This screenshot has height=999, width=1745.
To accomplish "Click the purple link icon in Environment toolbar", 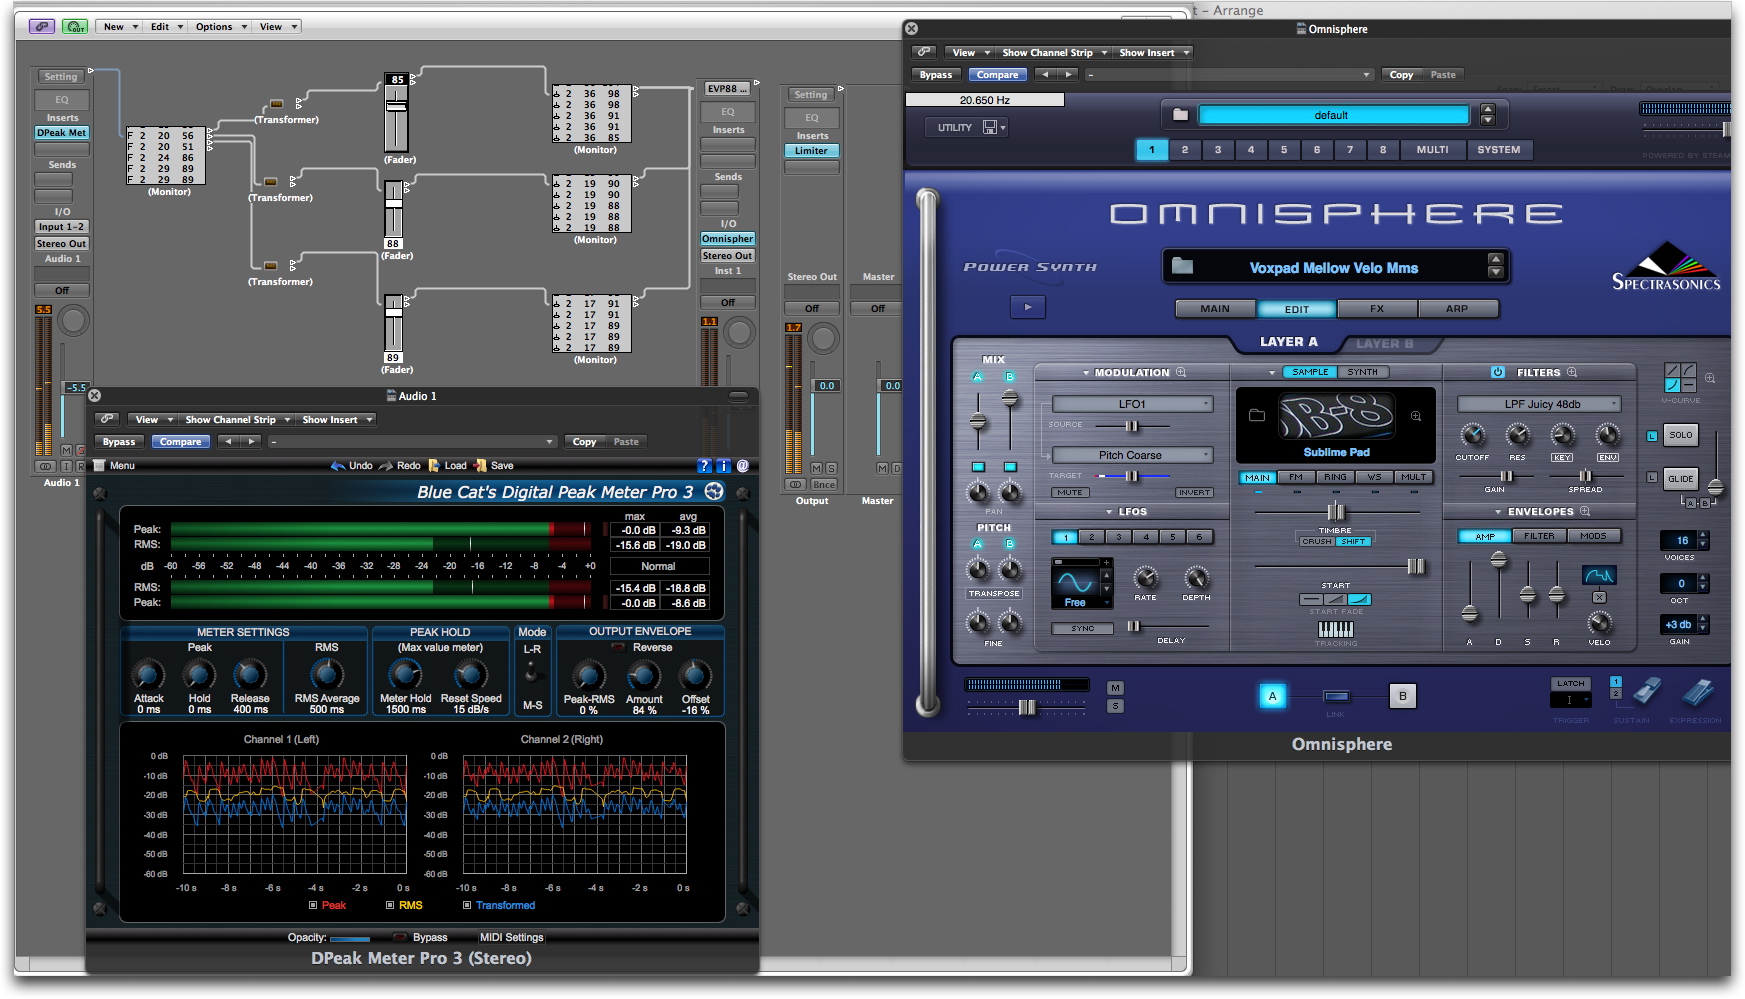I will tap(41, 27).
